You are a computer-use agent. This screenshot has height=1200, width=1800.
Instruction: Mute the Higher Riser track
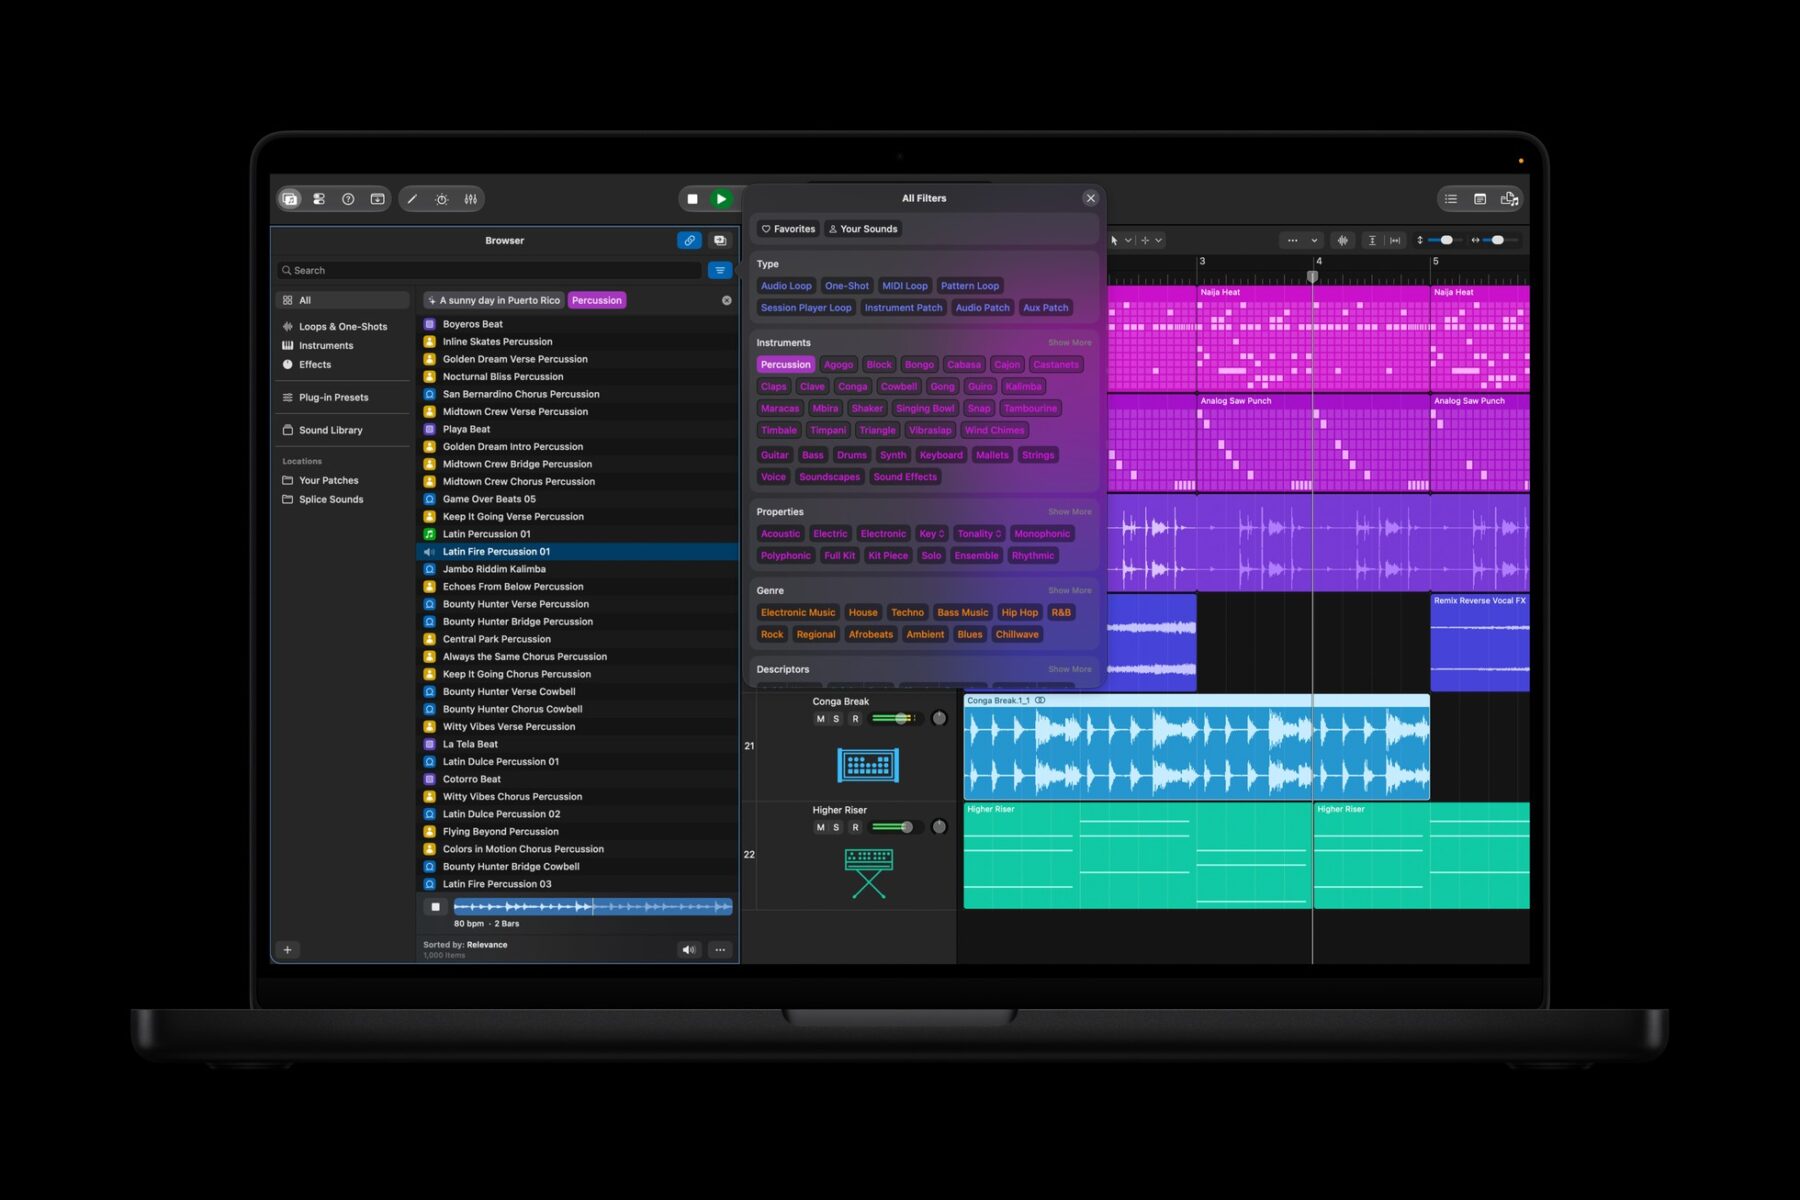[820, 828]
